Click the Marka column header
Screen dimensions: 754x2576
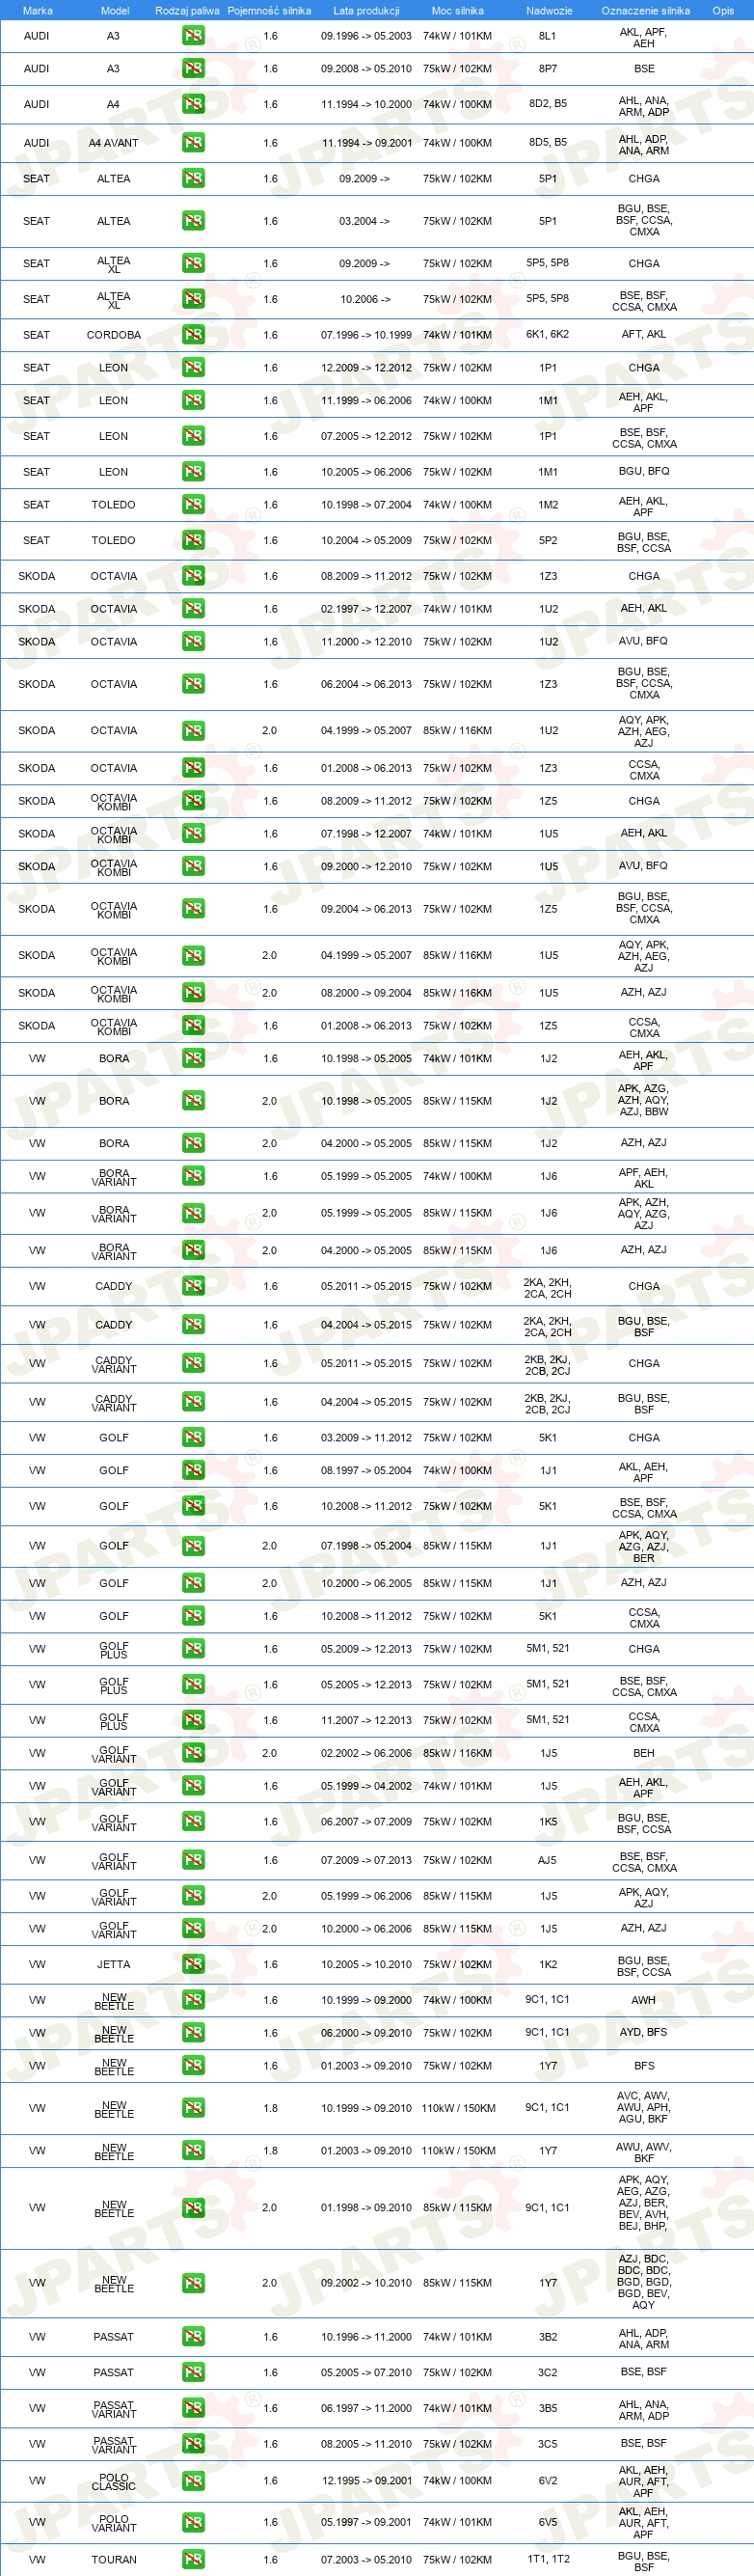(x=37, y=11)
